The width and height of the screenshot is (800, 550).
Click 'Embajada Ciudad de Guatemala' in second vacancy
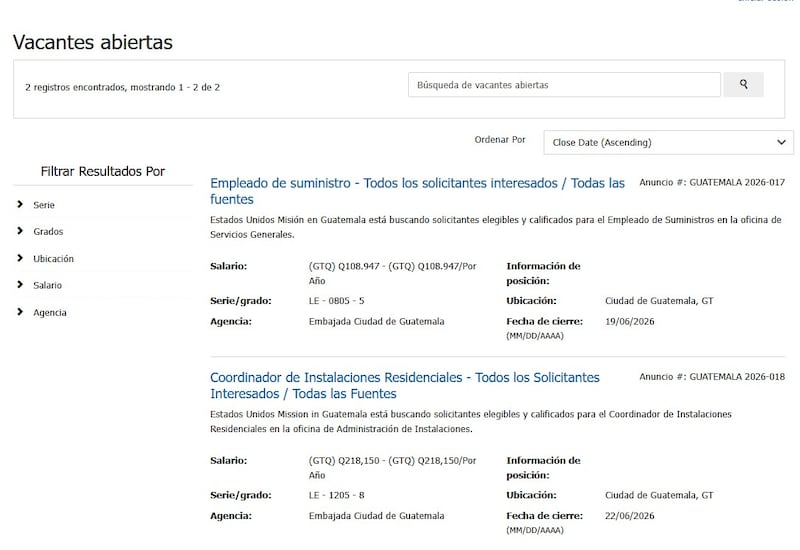tap(377, 516)
